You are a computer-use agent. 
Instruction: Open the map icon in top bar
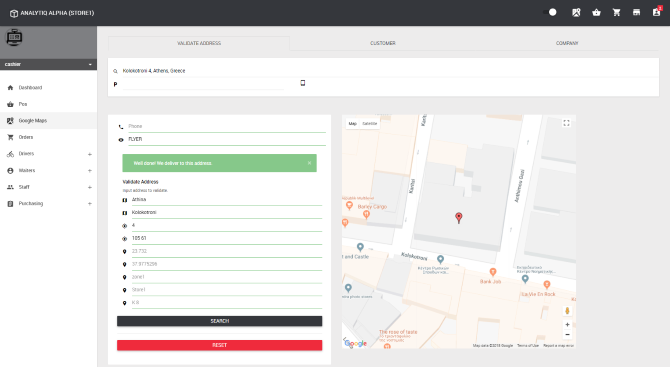[x=576, y=13]
